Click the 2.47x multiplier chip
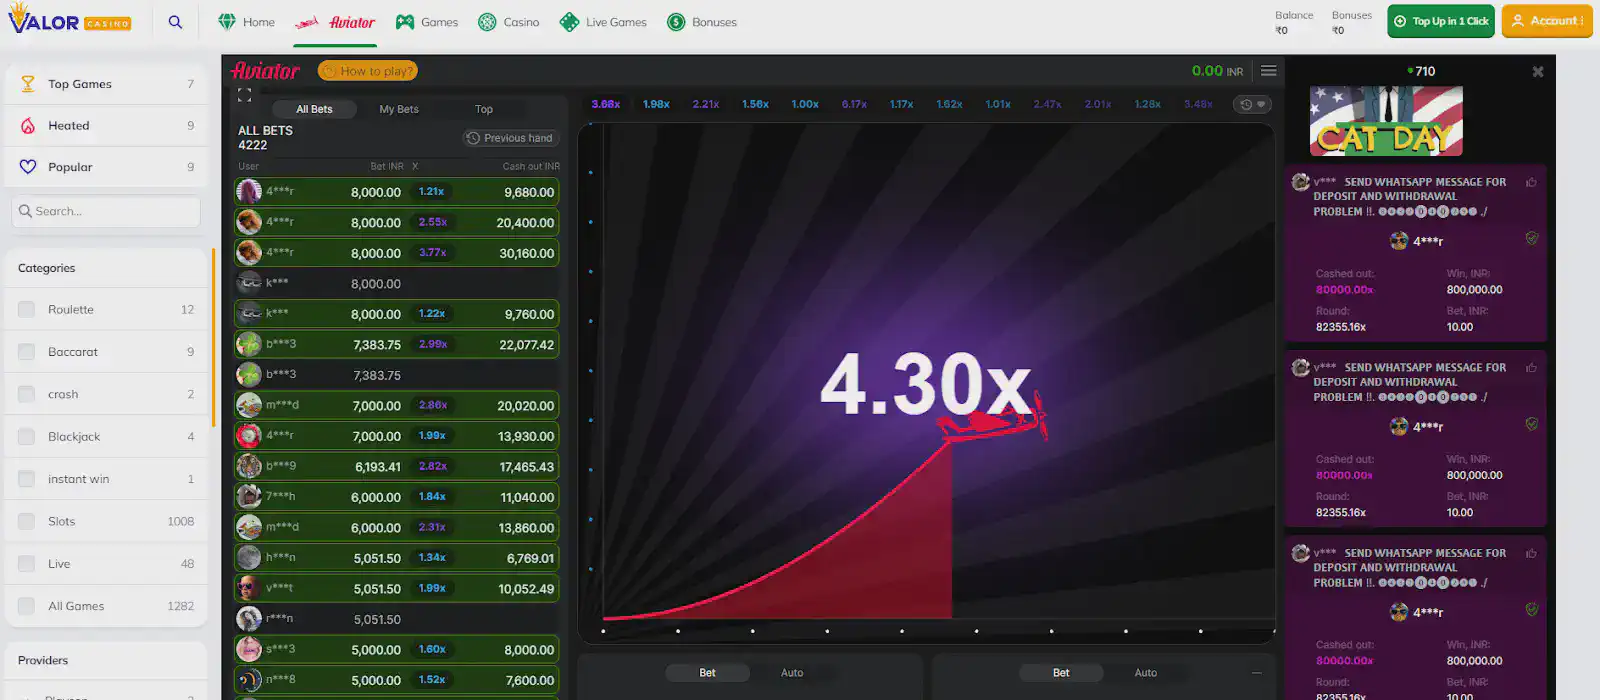 [x=1047, y=104]
